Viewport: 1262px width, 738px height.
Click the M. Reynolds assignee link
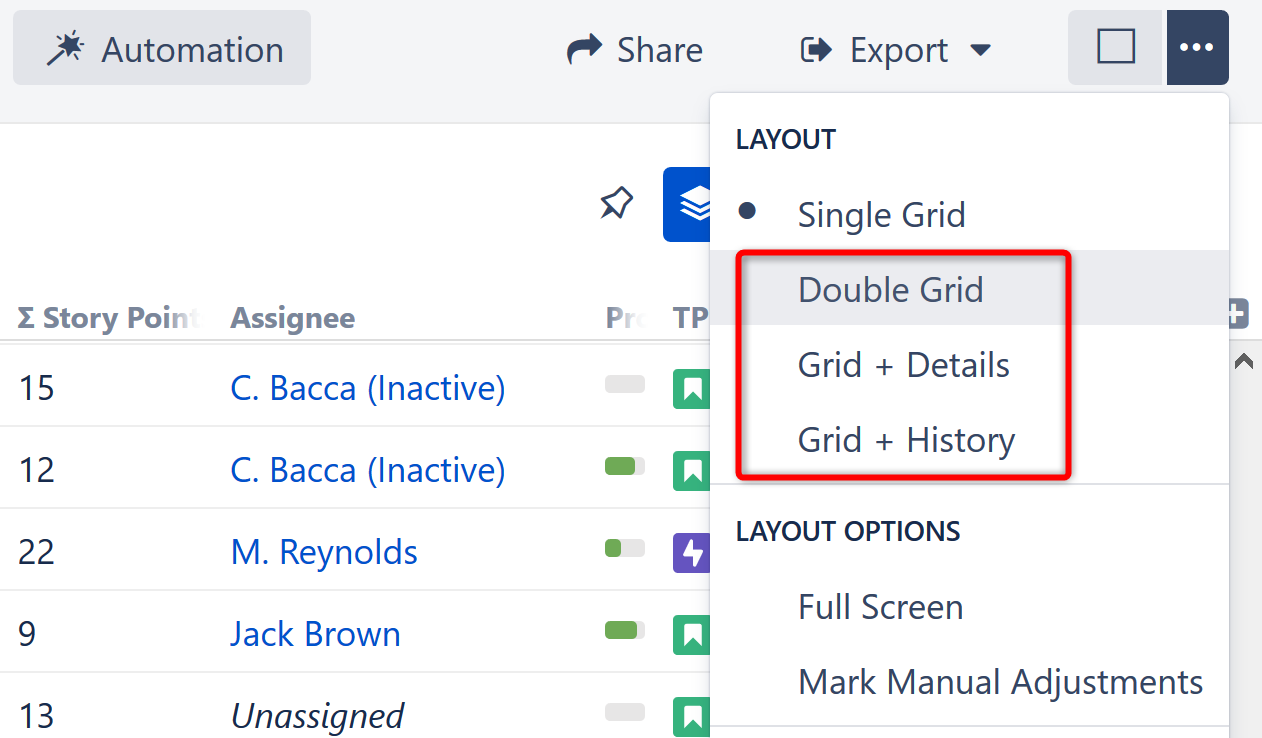(x=323, y=551)
